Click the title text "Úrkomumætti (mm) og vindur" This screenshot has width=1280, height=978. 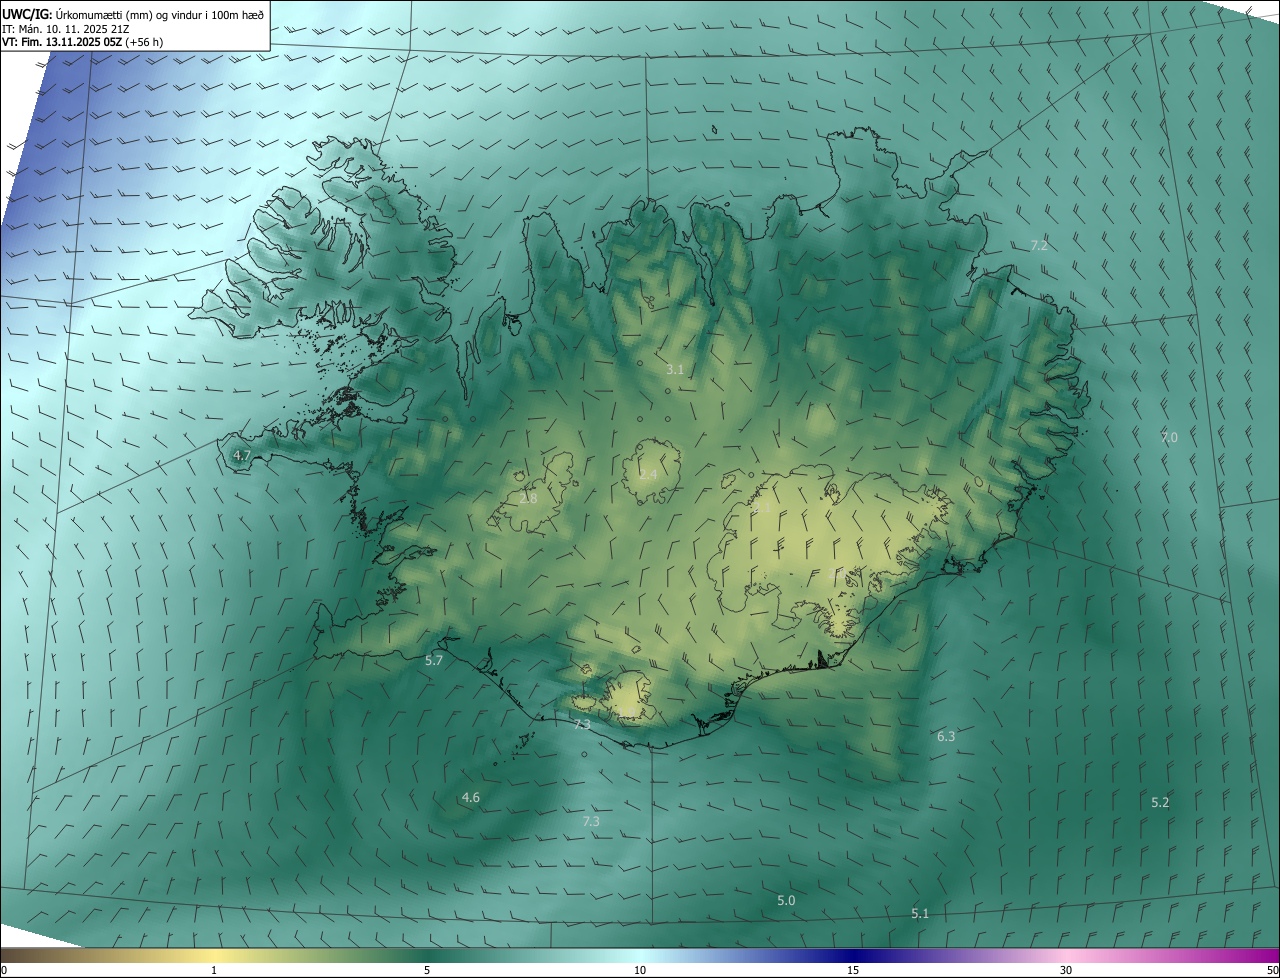point(127,14)
